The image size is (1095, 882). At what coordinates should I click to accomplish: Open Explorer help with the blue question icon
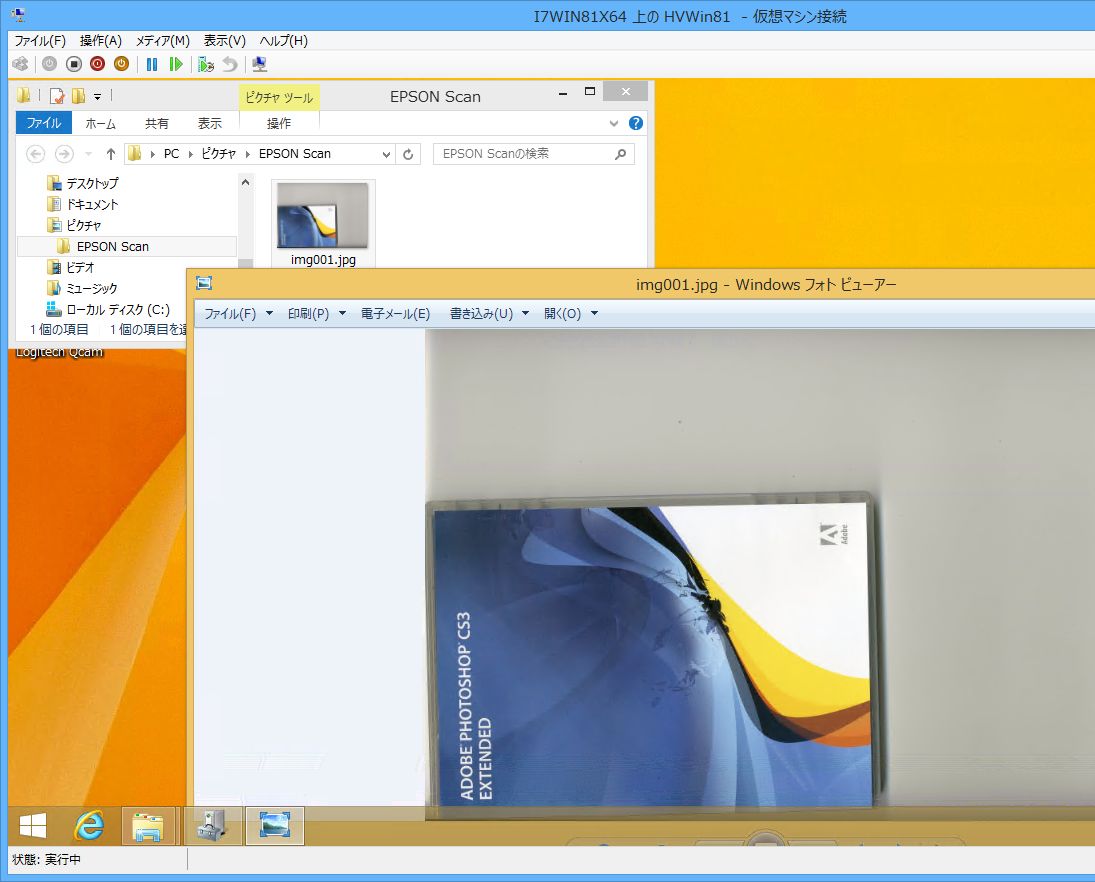coord(635,123)
